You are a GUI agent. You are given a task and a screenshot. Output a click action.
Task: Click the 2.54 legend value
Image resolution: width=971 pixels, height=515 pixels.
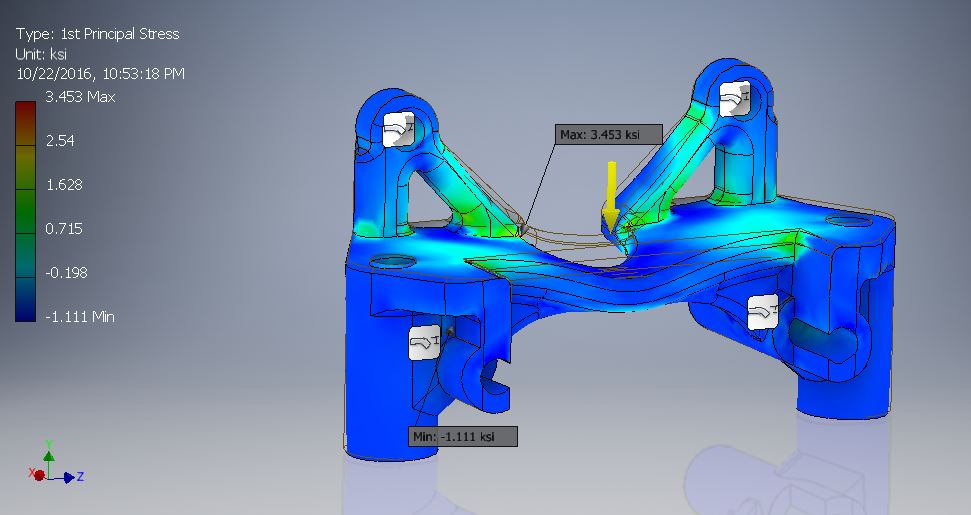pos(60,141)
